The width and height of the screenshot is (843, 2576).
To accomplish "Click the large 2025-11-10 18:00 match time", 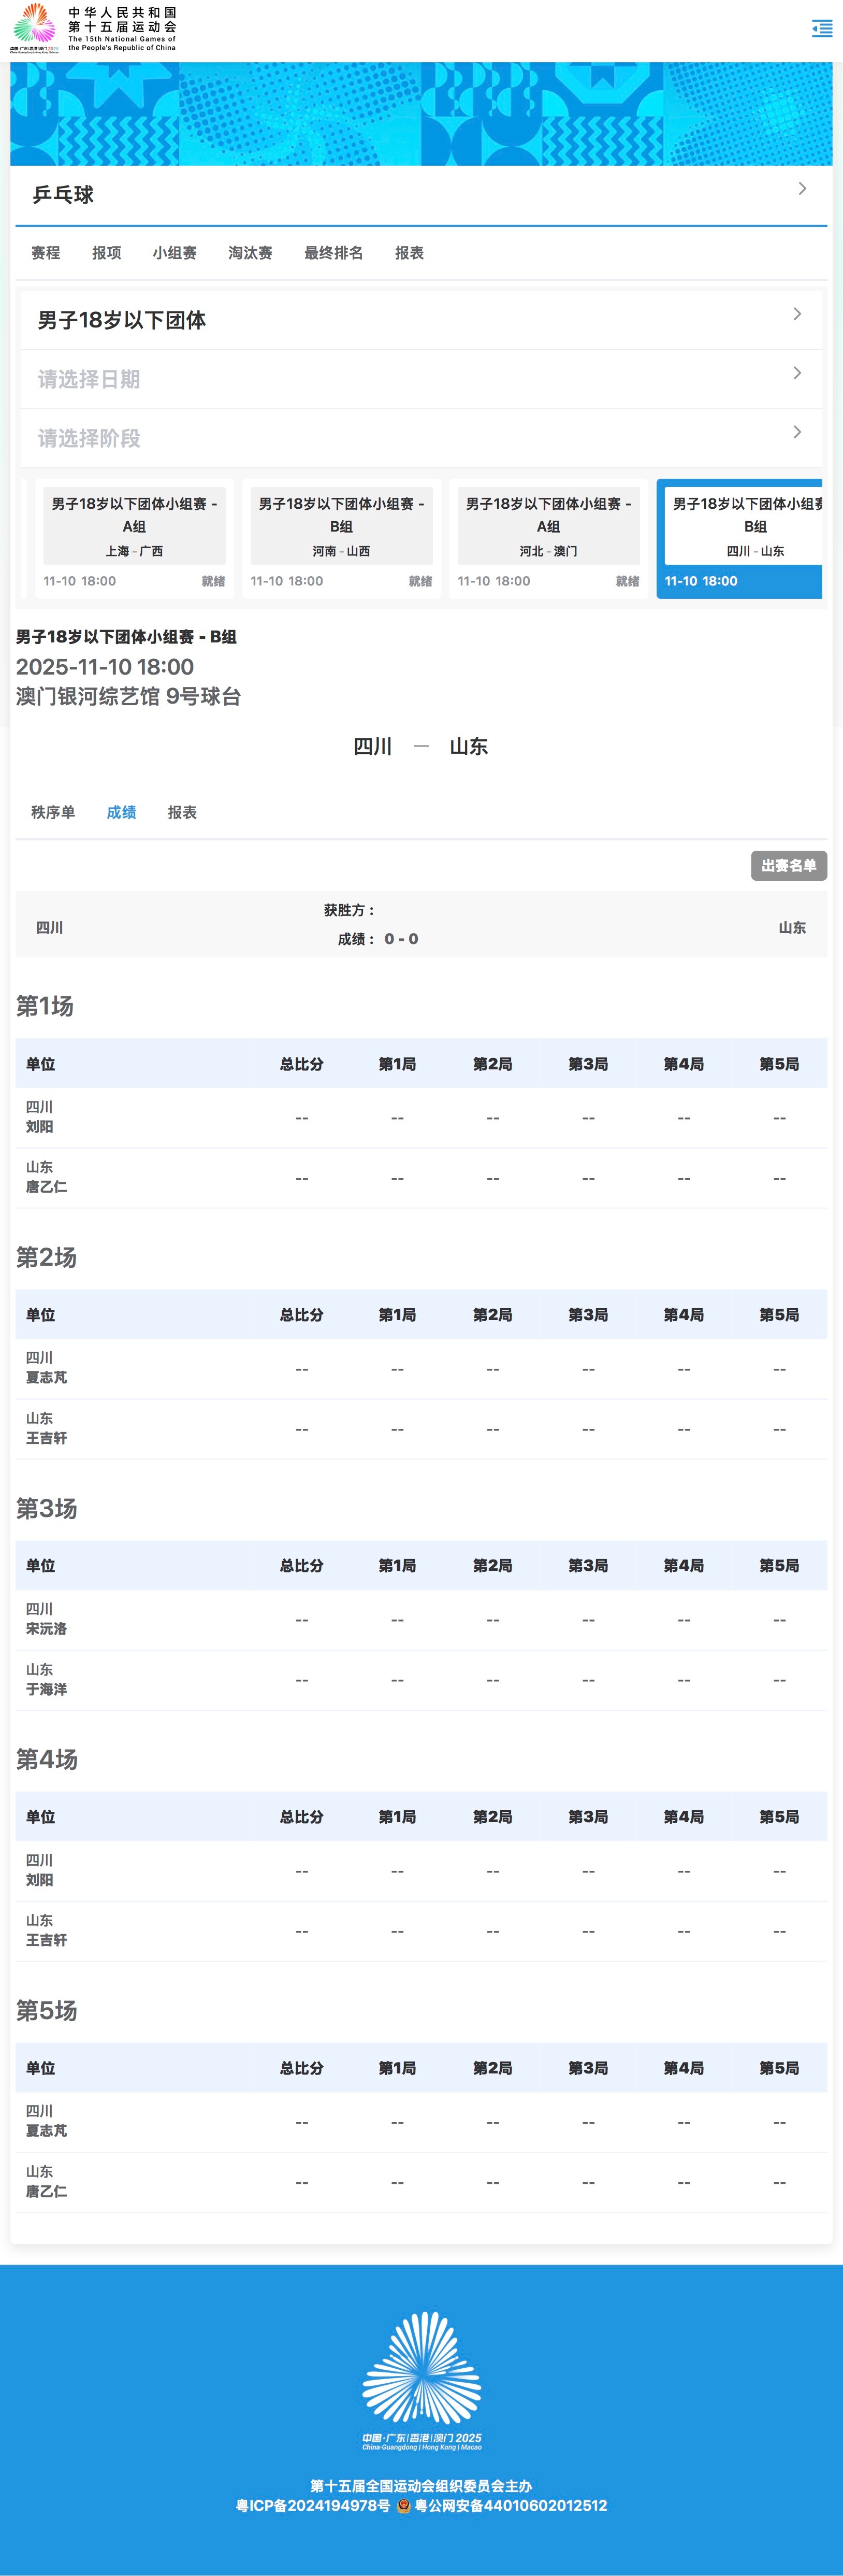I will coord(105,667).
